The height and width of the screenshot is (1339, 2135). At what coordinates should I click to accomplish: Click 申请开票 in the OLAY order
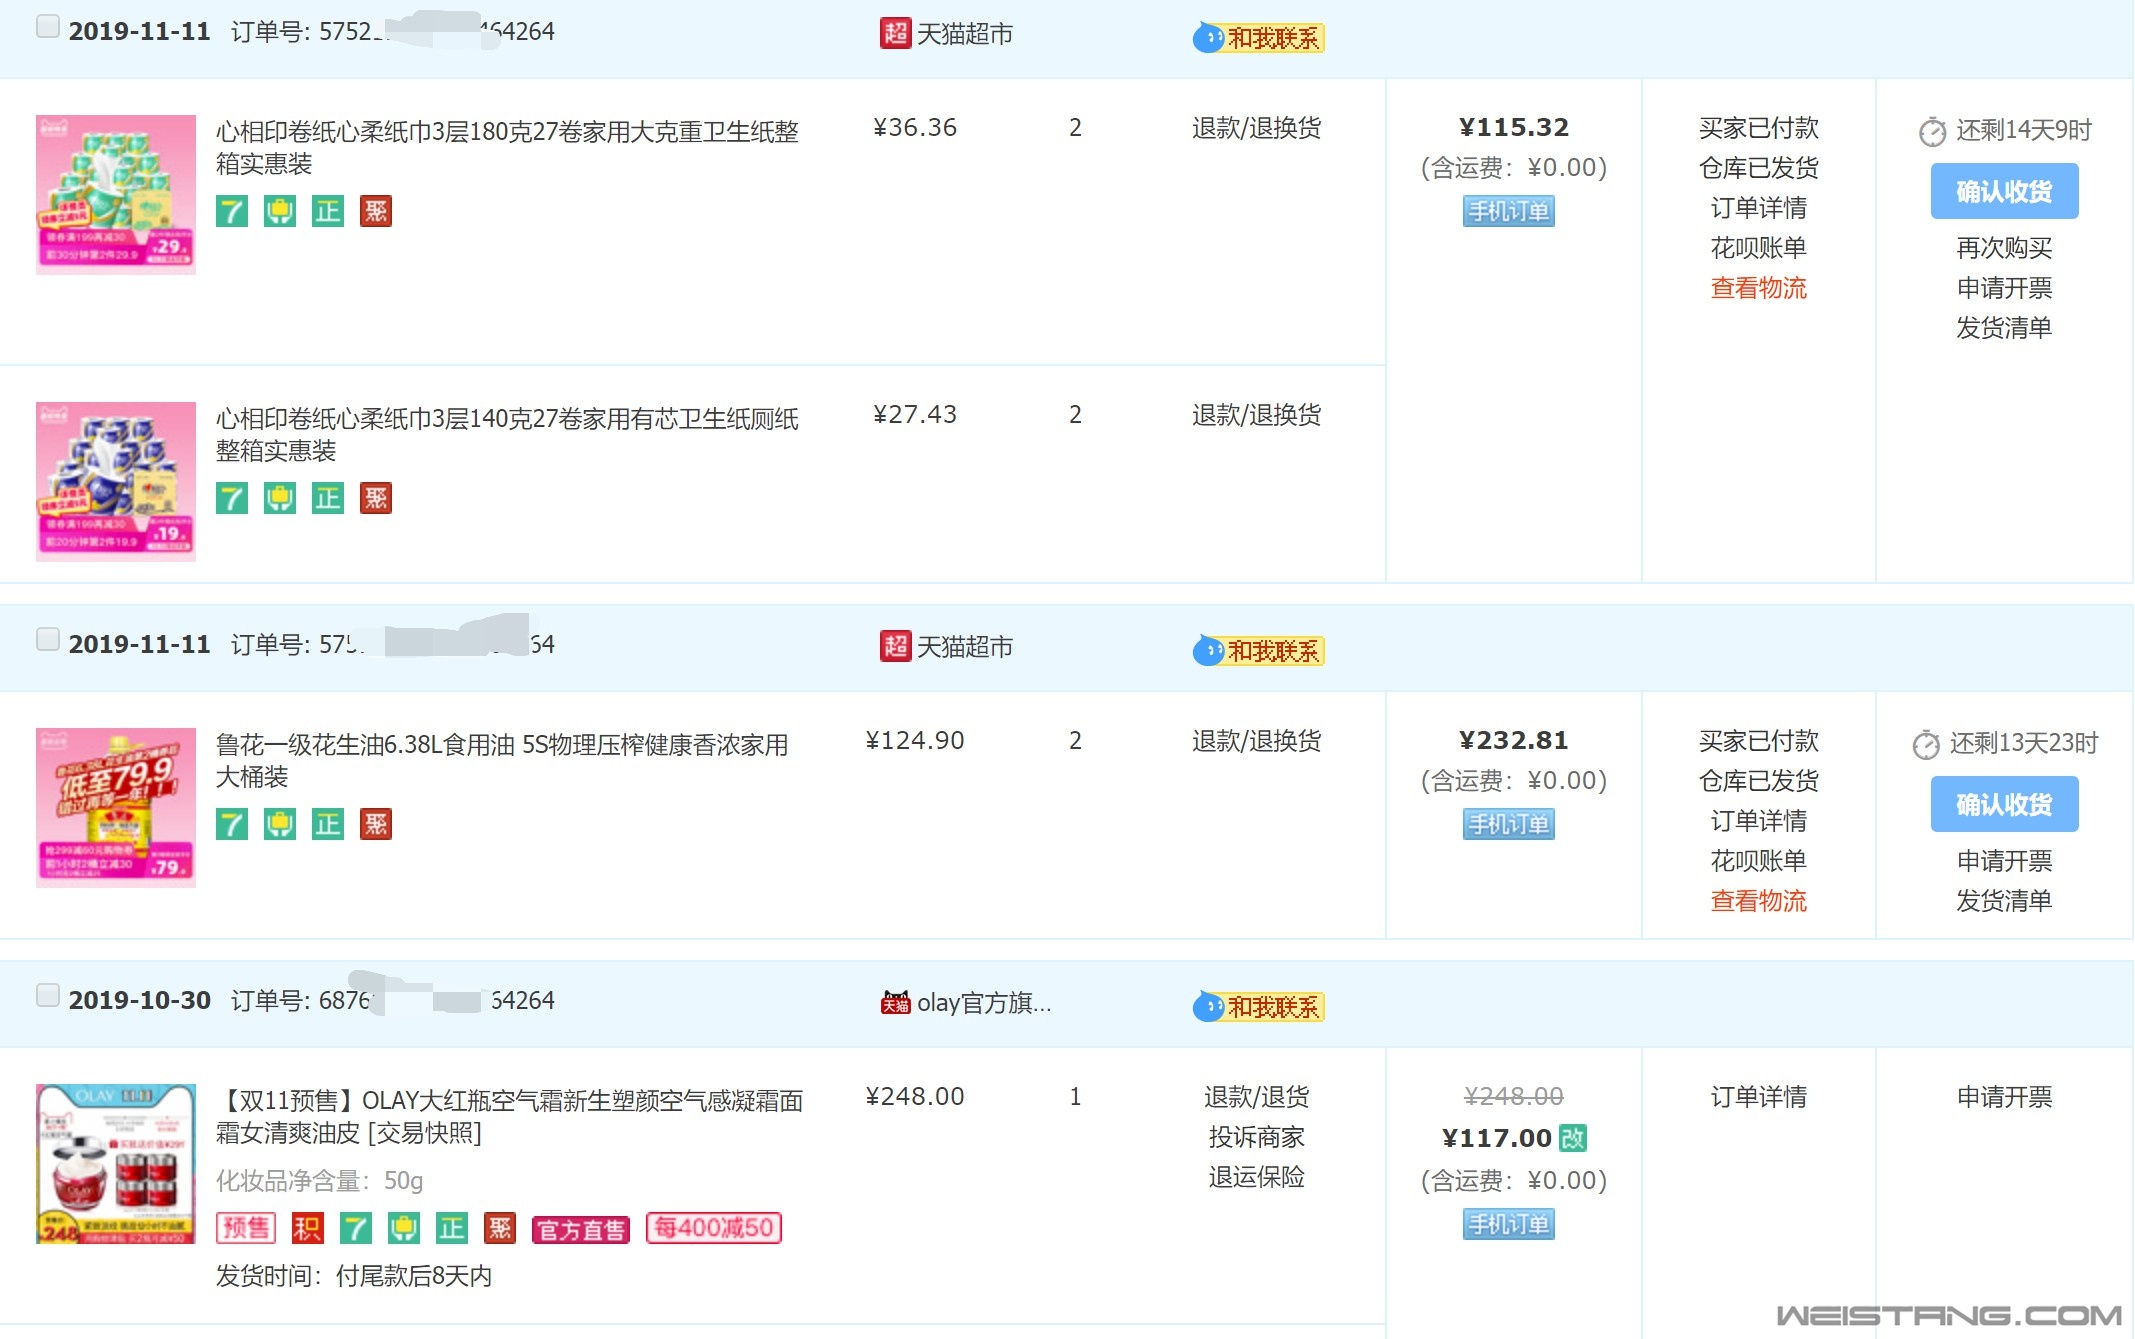point(2005,1097)
